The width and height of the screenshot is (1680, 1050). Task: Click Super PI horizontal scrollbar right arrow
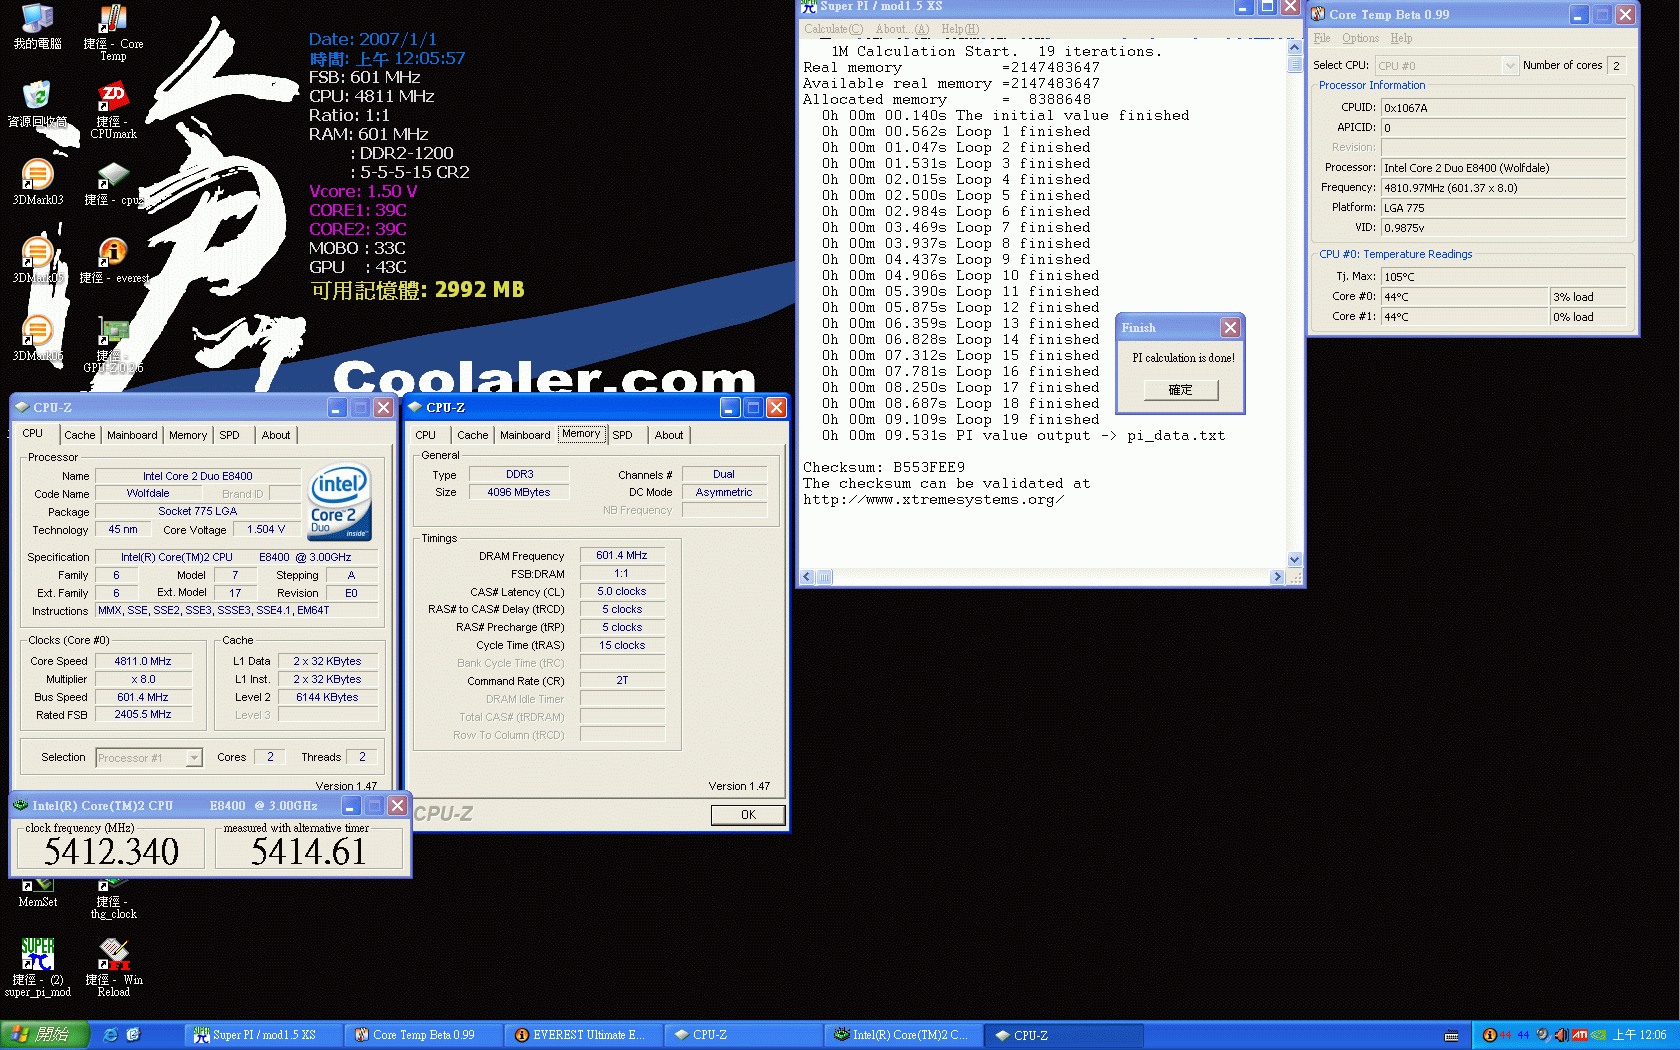tap(1276, 577)
